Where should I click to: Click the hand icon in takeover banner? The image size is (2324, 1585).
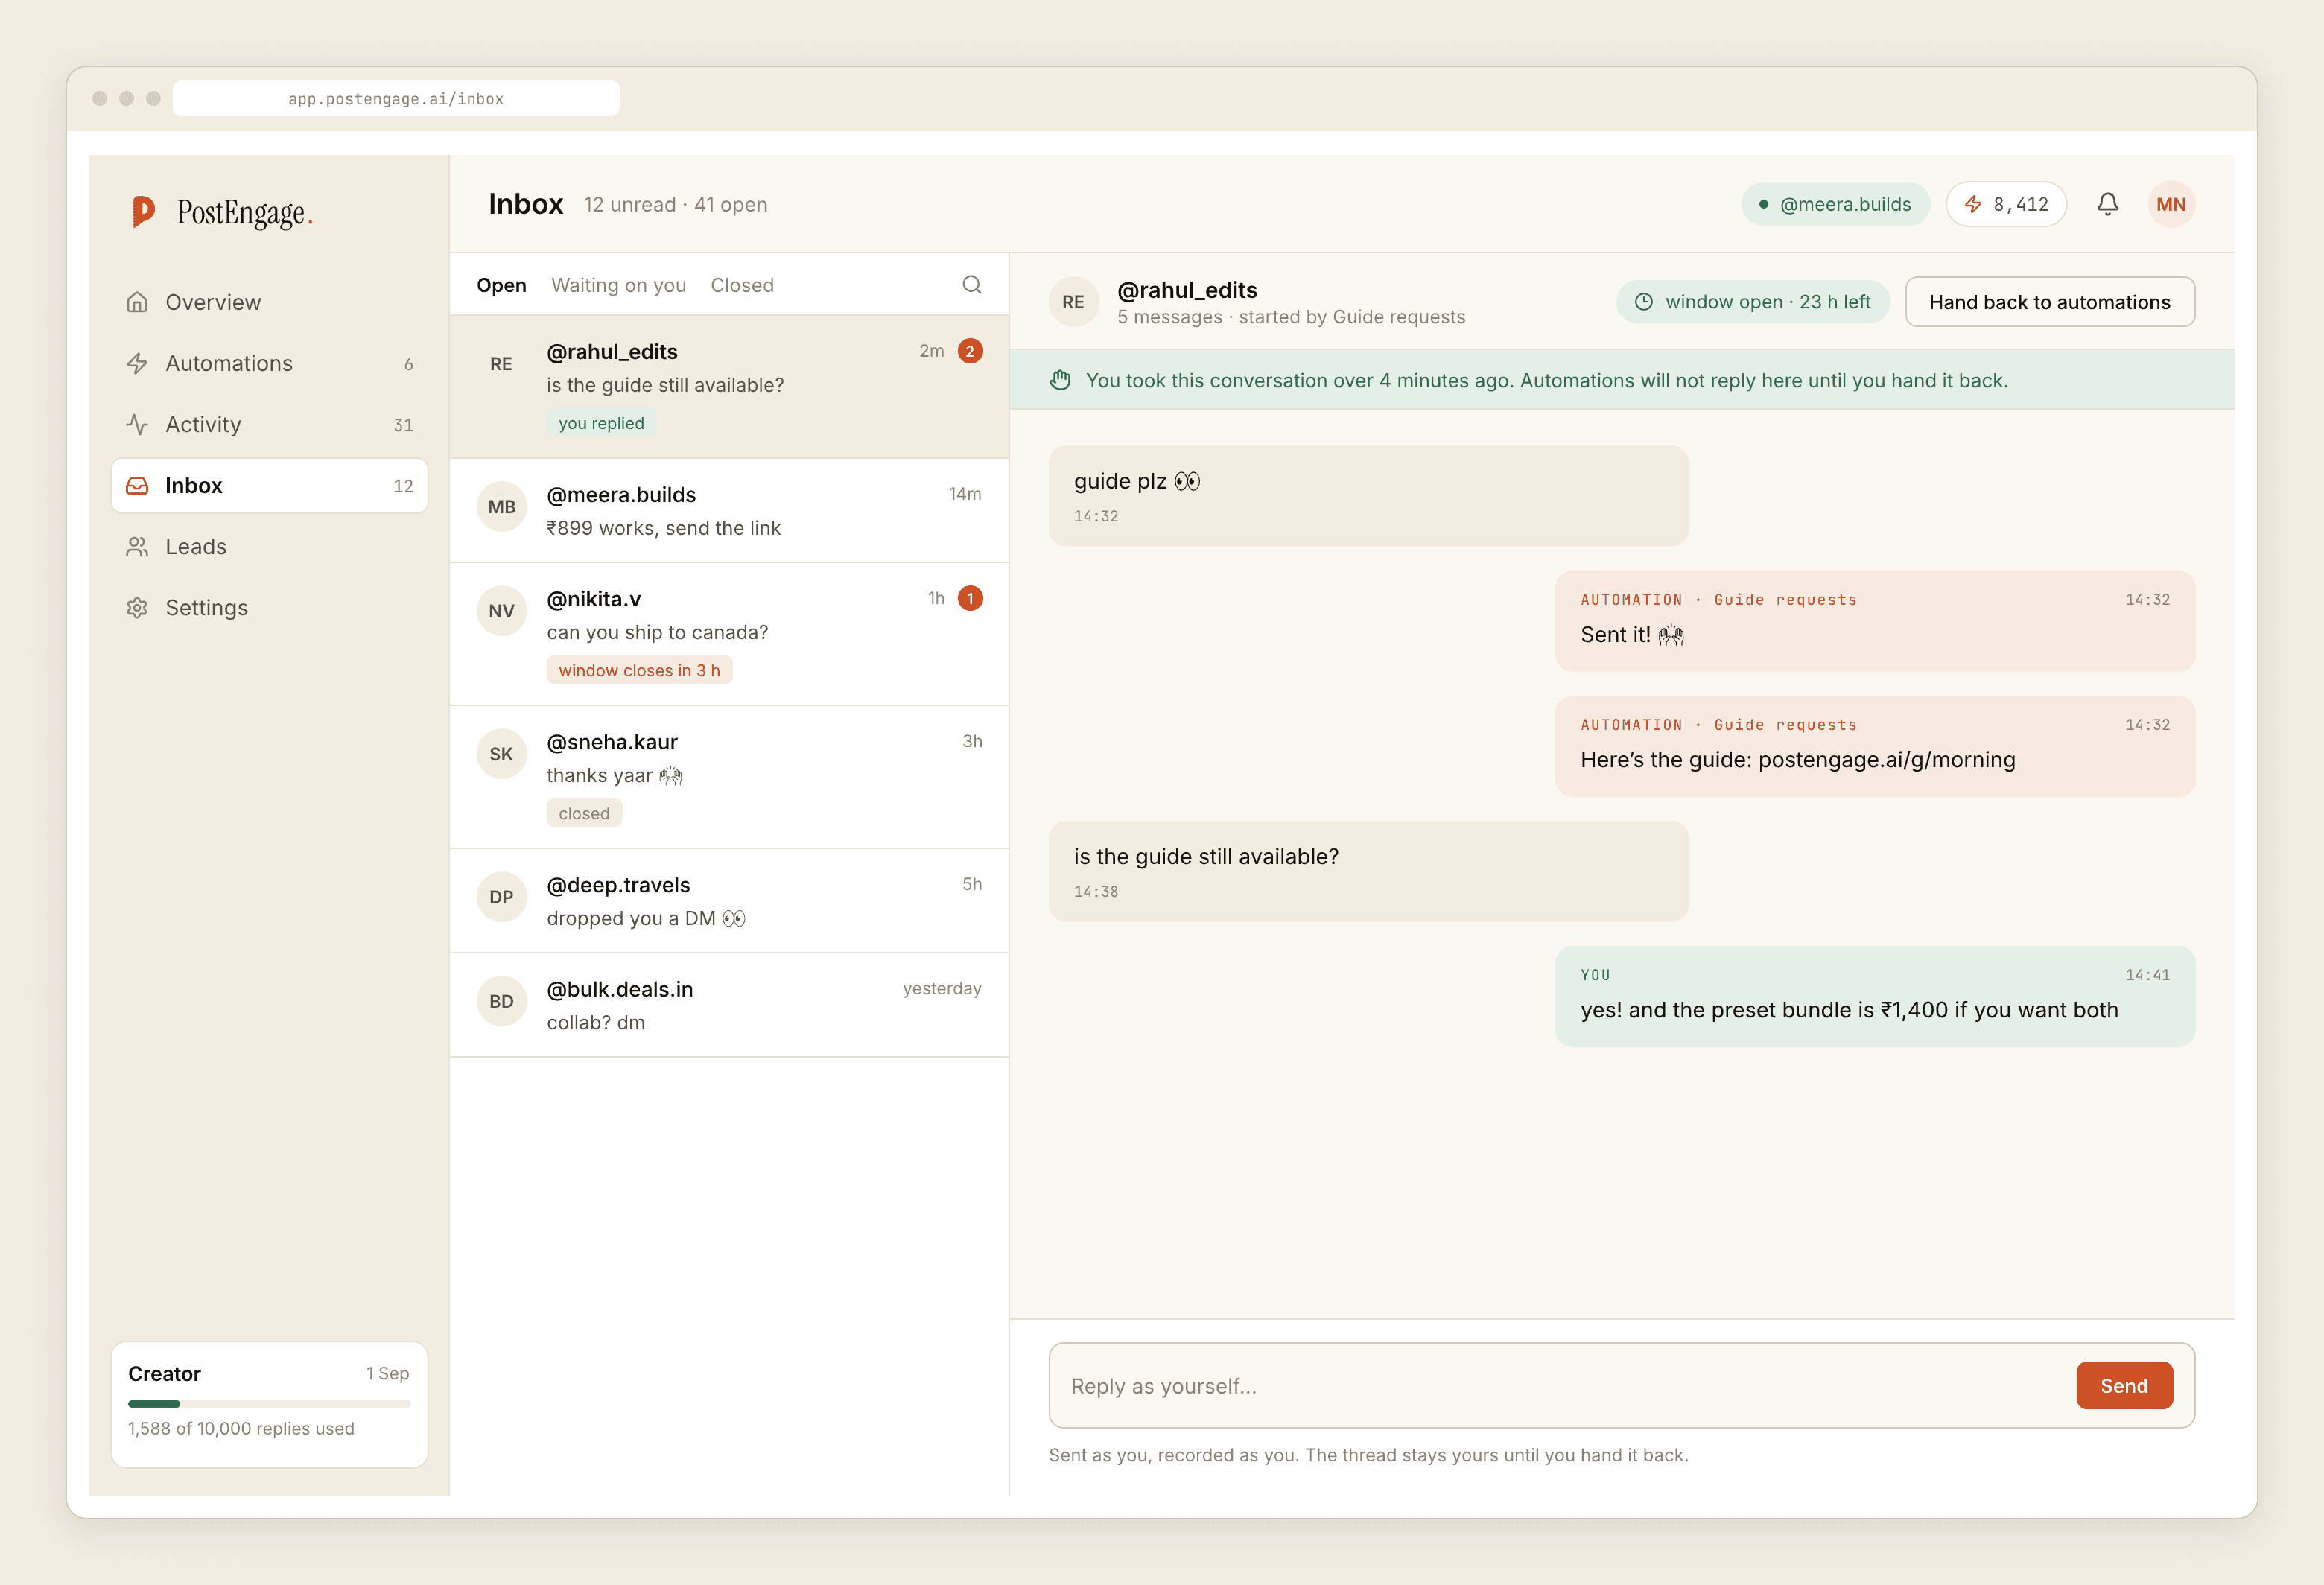[x=1060, y=380]
